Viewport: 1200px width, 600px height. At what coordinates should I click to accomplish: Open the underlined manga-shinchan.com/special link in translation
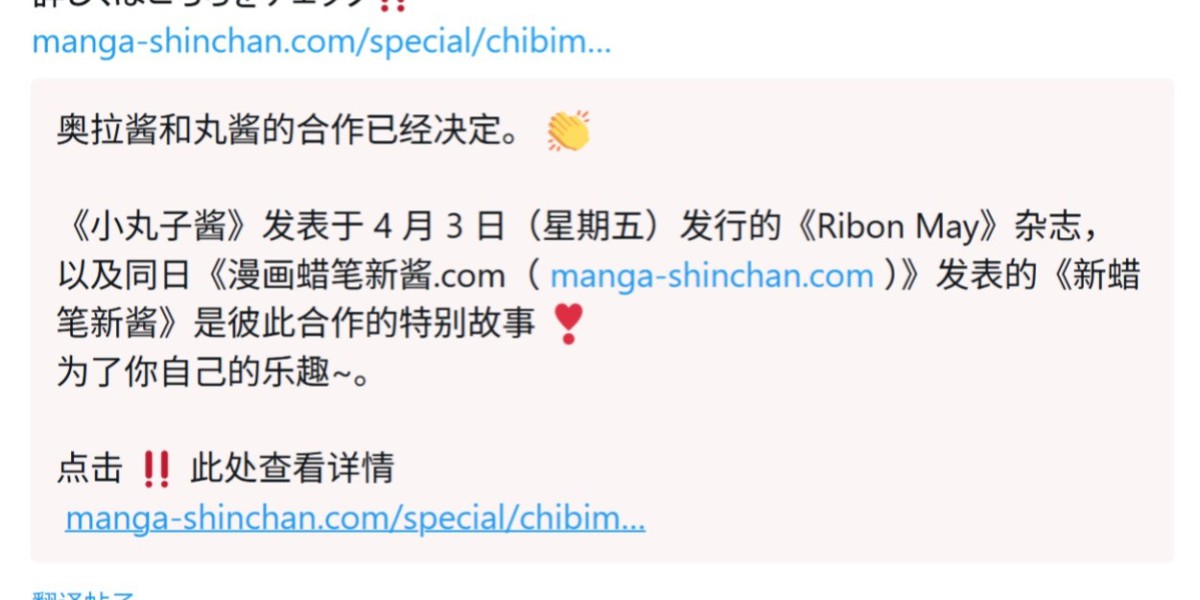click(355, 518)
